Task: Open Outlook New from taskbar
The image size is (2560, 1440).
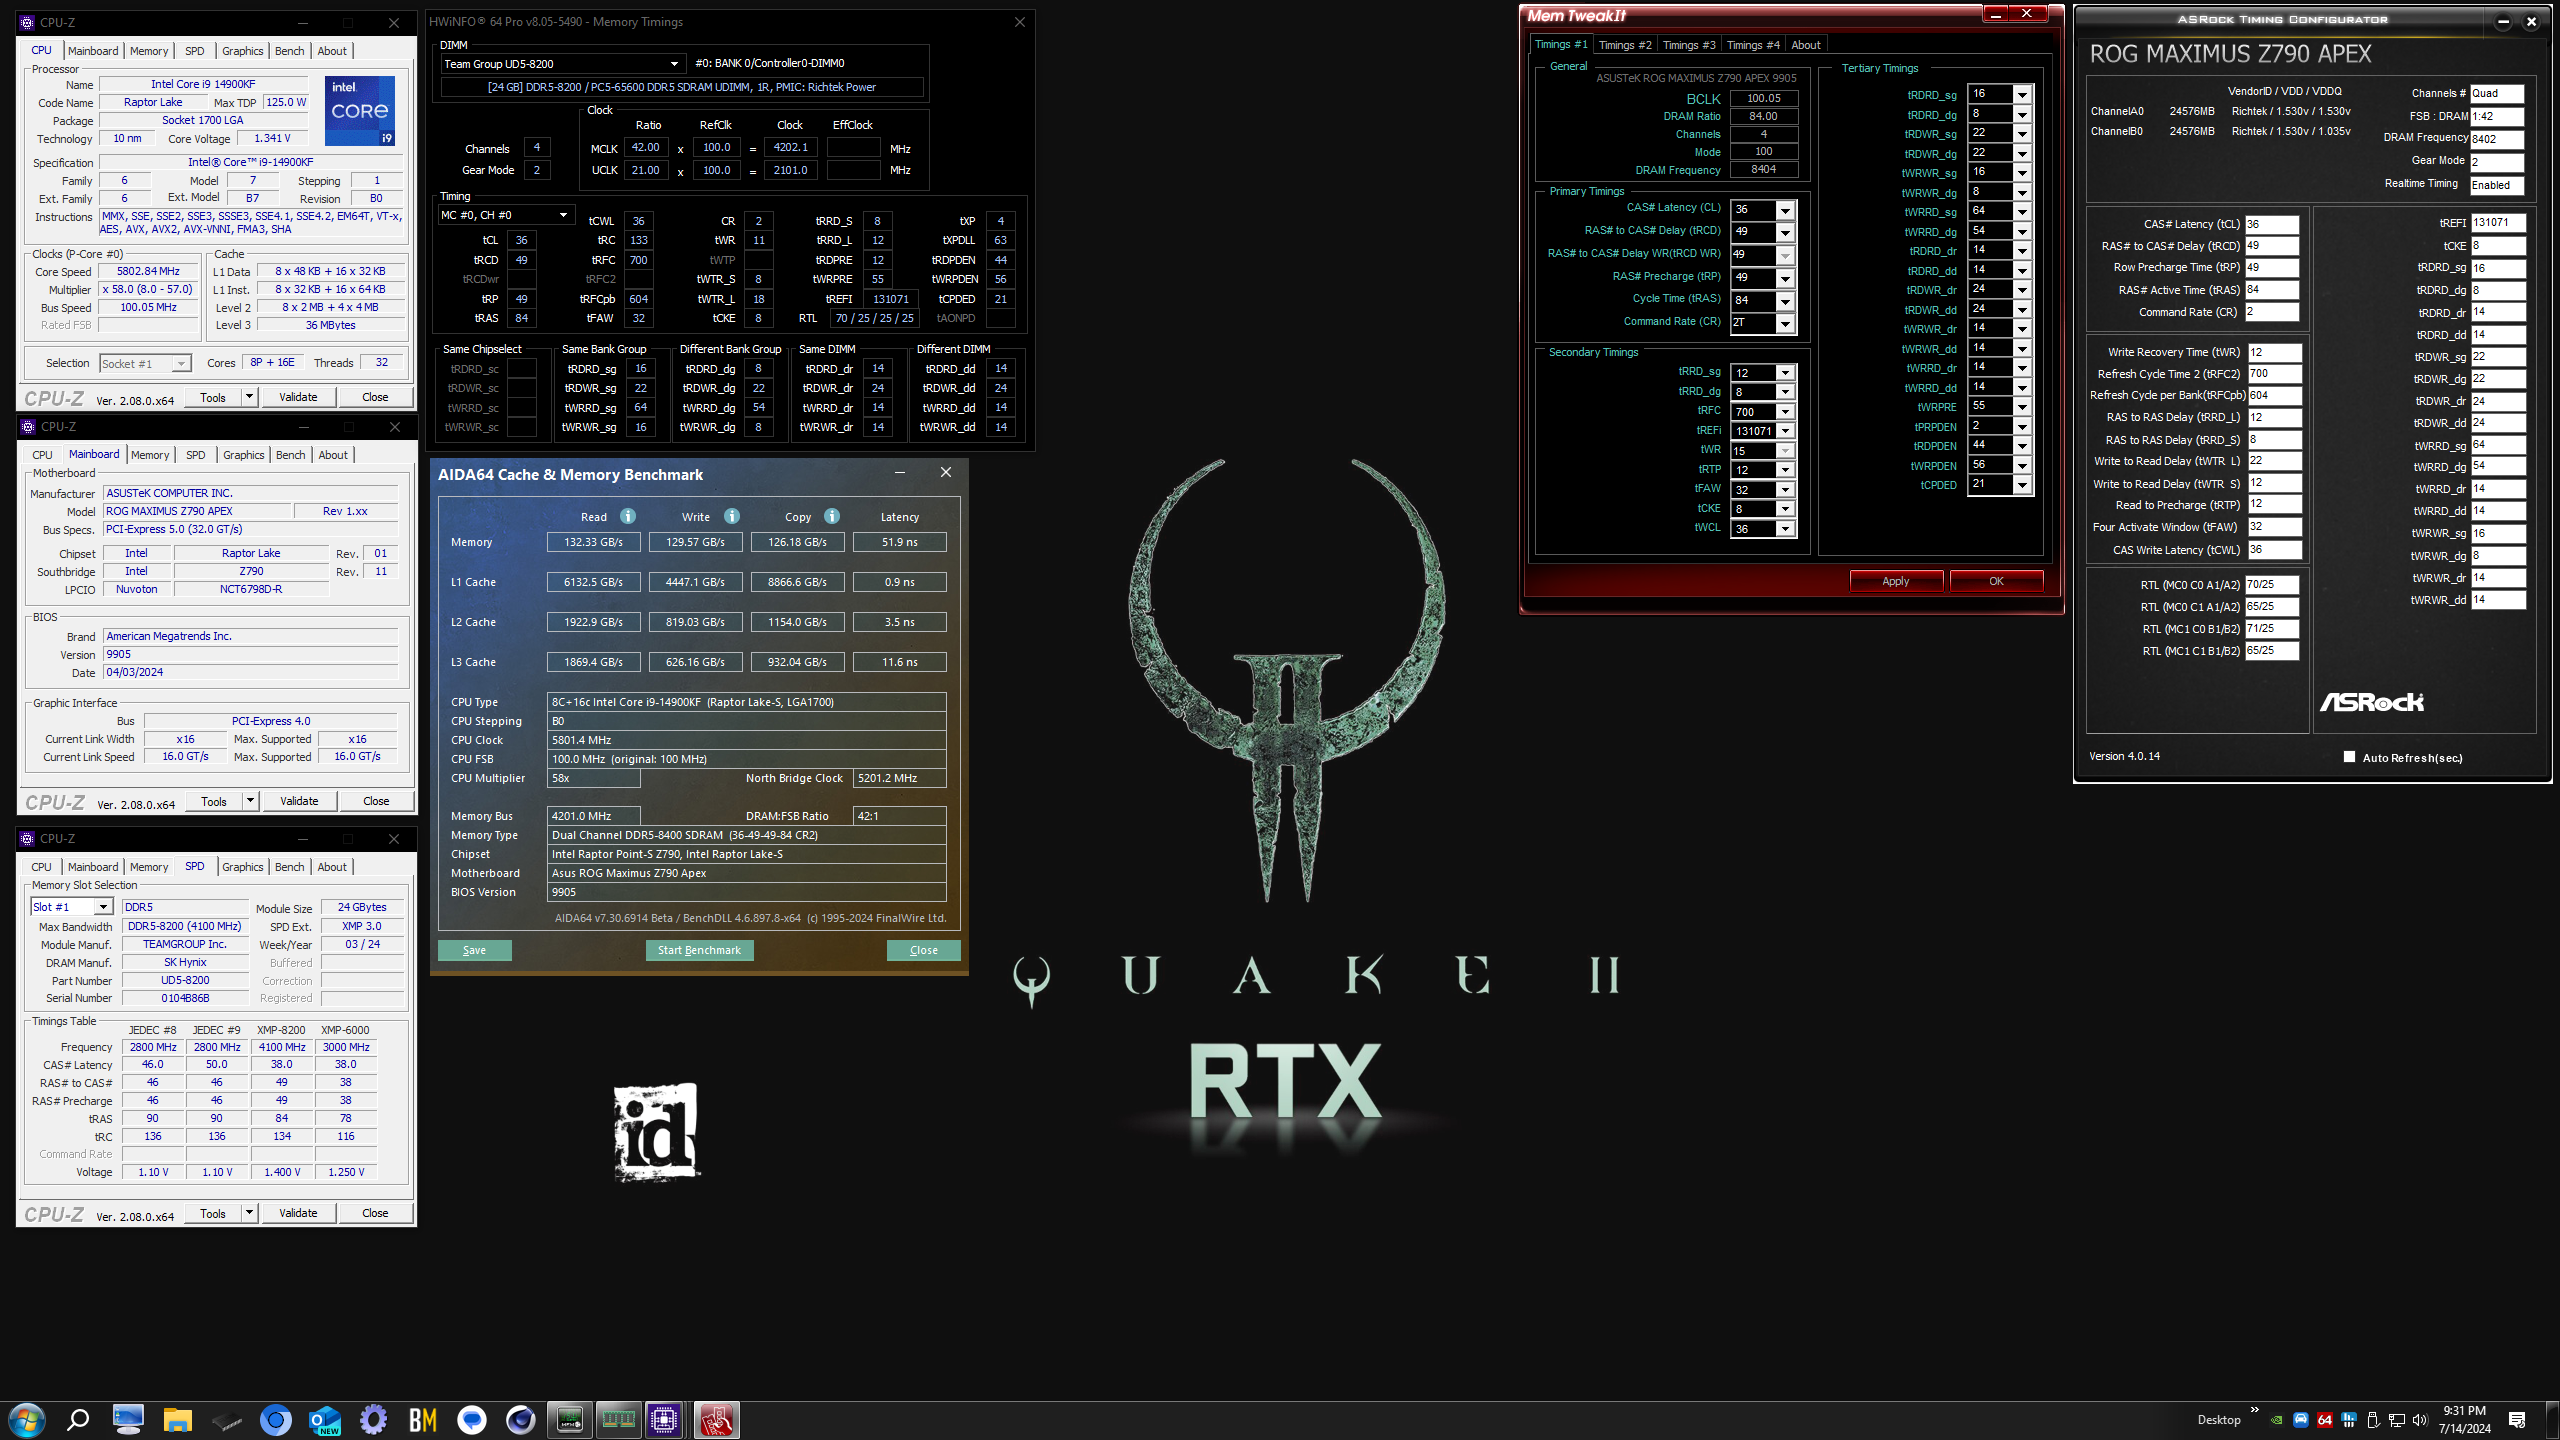Action: click(325, 1420)
